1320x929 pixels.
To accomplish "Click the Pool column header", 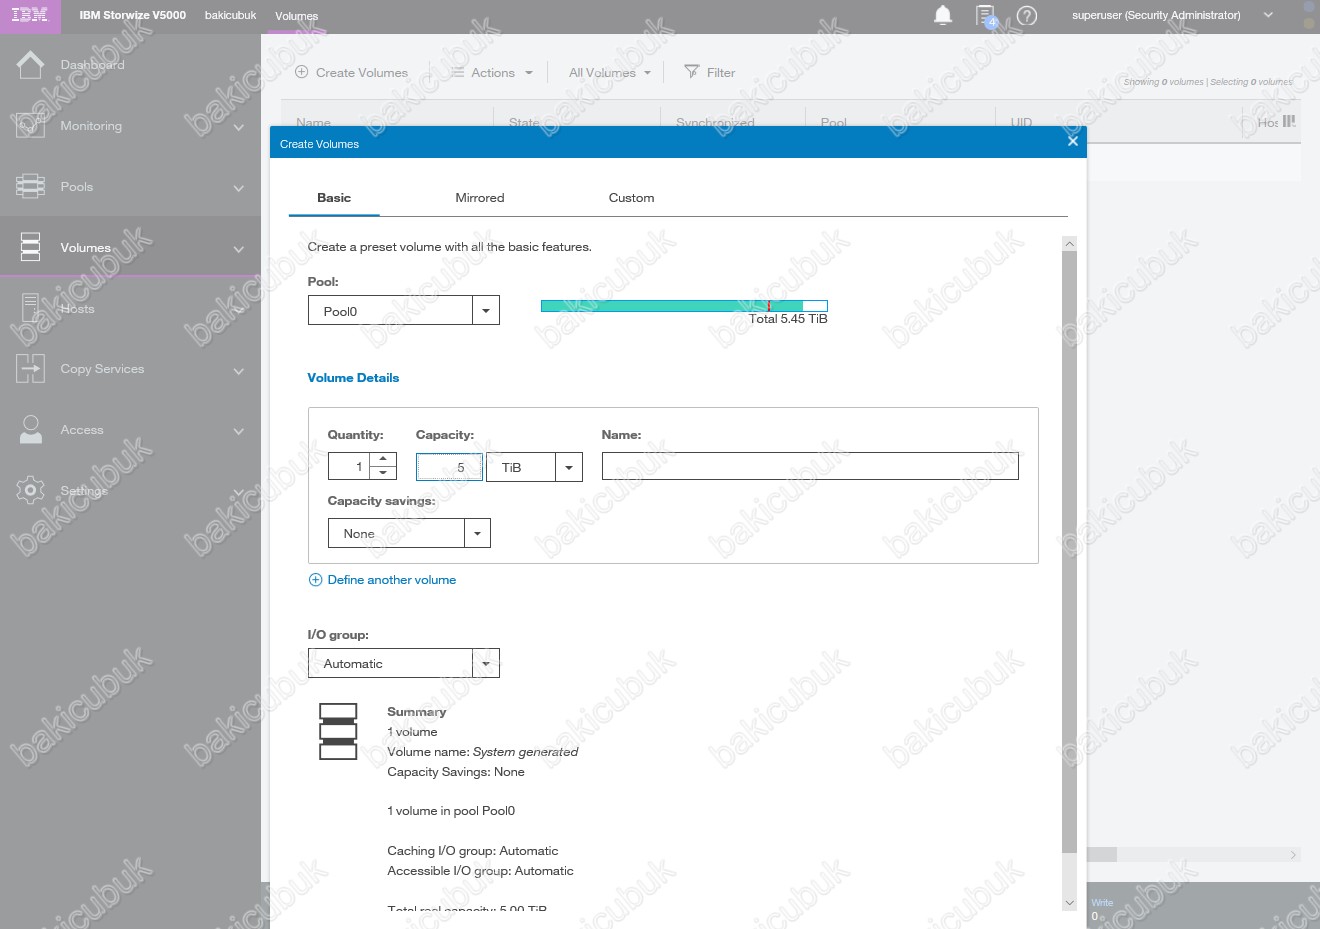I will point(834,123).
